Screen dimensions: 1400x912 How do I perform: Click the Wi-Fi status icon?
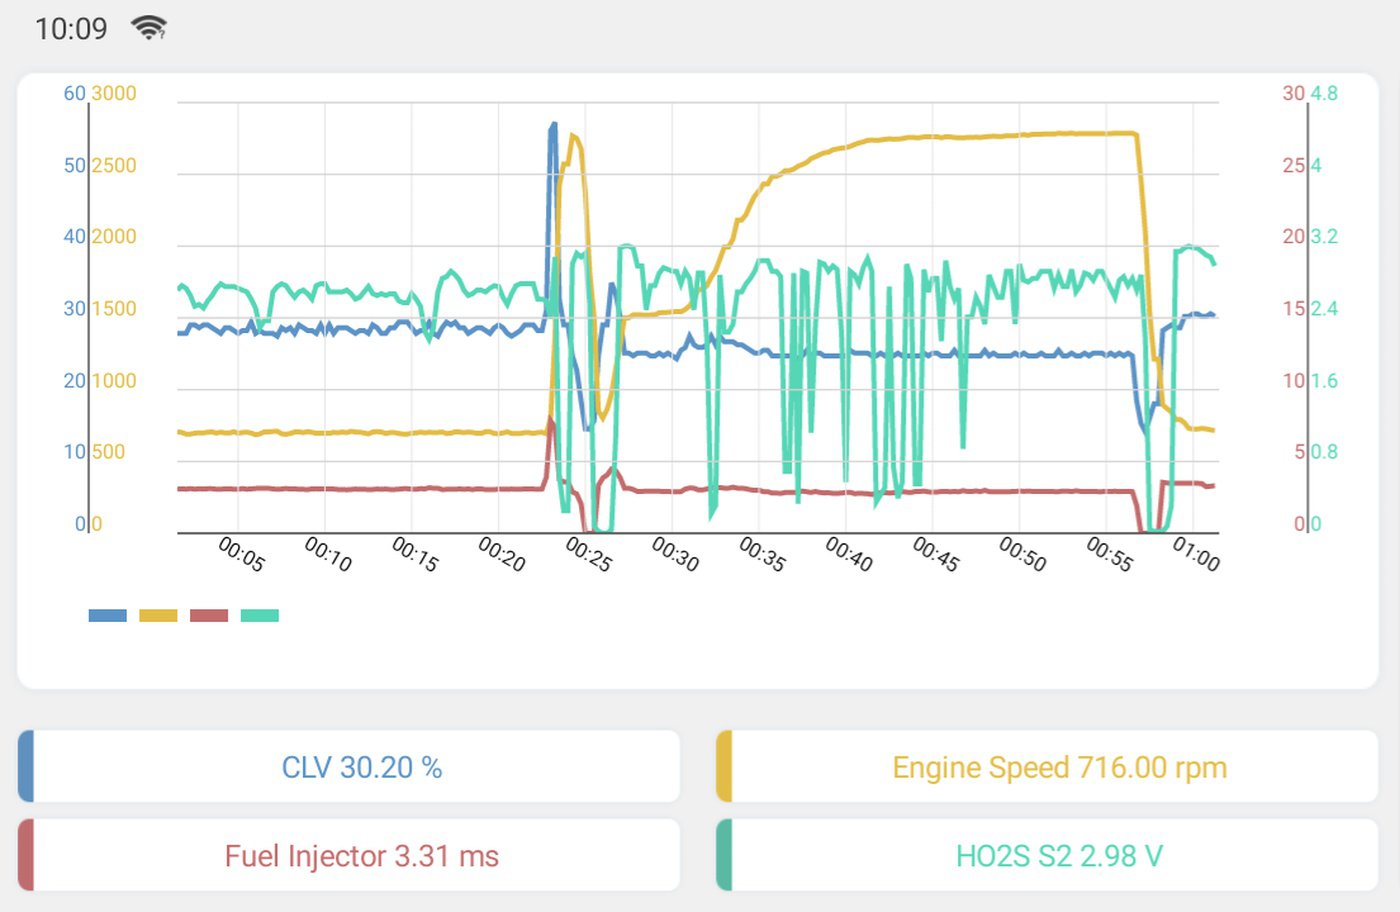(149, 28)
